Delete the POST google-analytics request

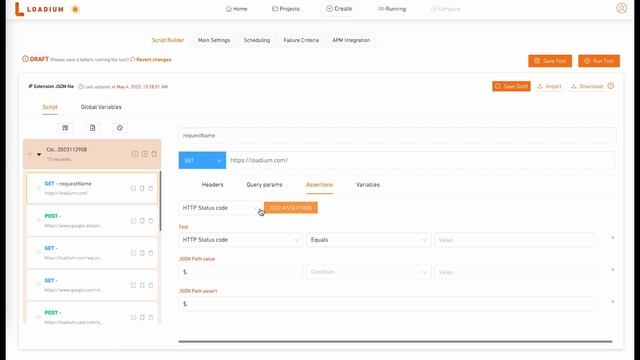pyautogui.click(x=151, y=221)
